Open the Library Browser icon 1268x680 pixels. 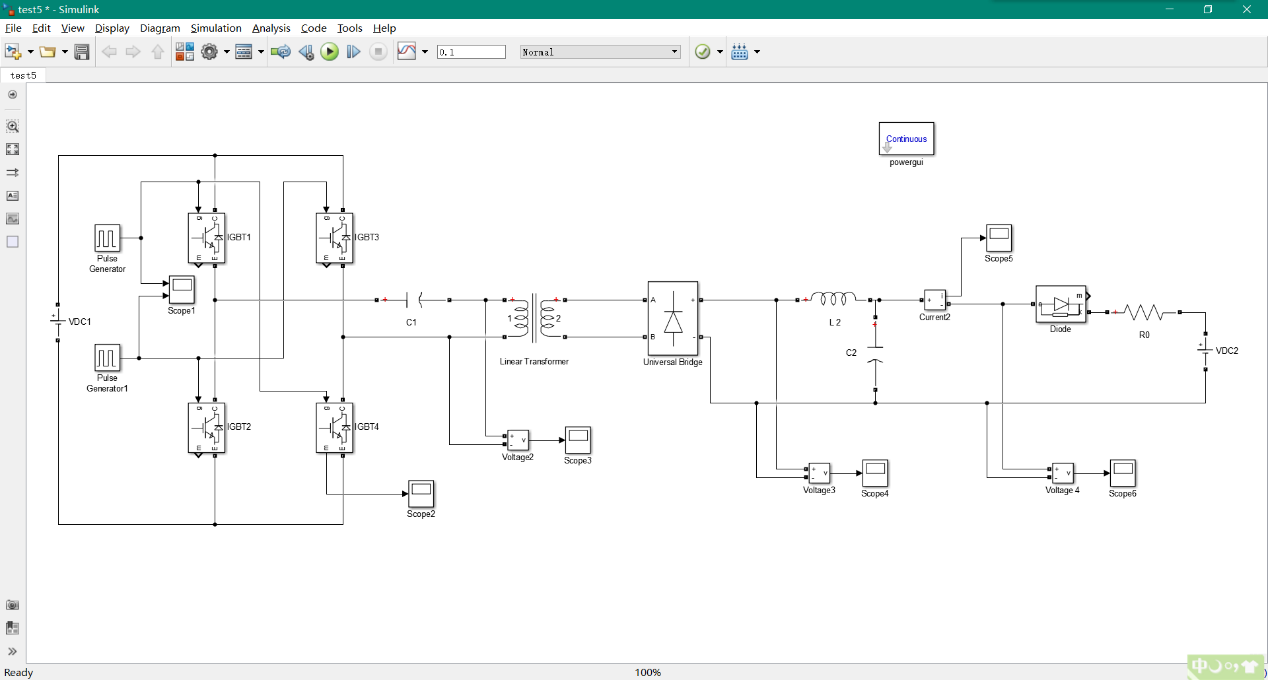point(185,52)
